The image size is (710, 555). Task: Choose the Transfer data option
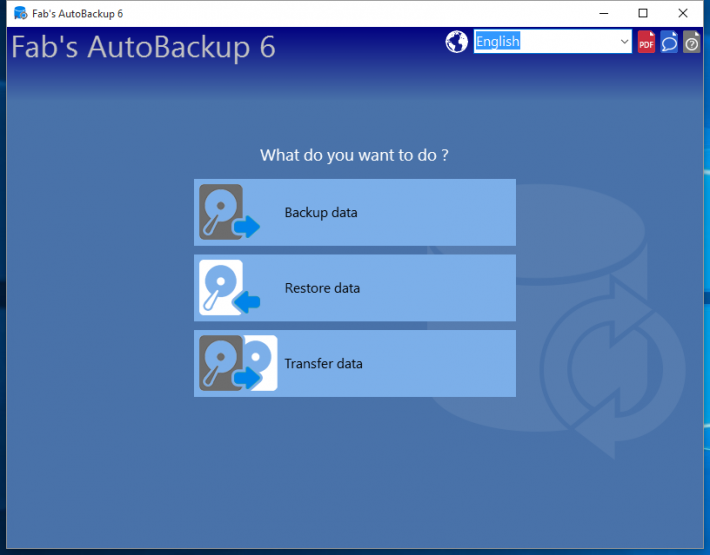pyautogui.click(x=355, y=364)
